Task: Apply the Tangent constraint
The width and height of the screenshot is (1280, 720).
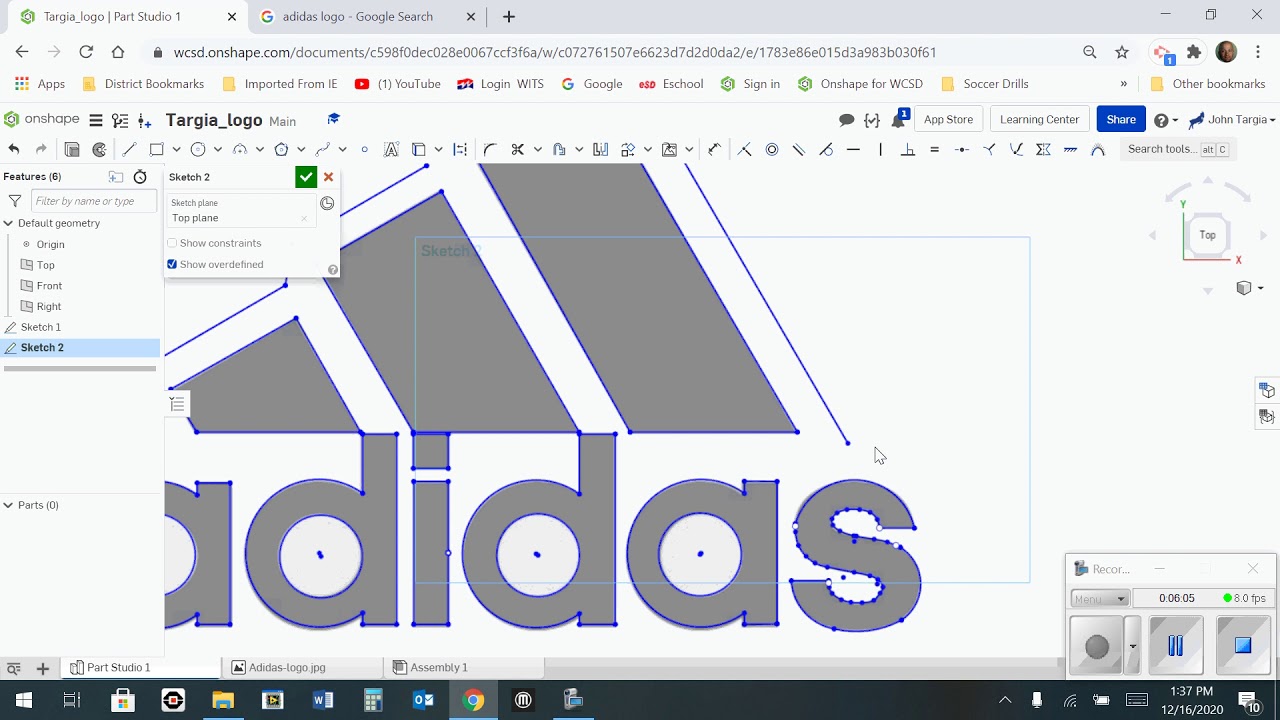Action: tap(826, 149)
